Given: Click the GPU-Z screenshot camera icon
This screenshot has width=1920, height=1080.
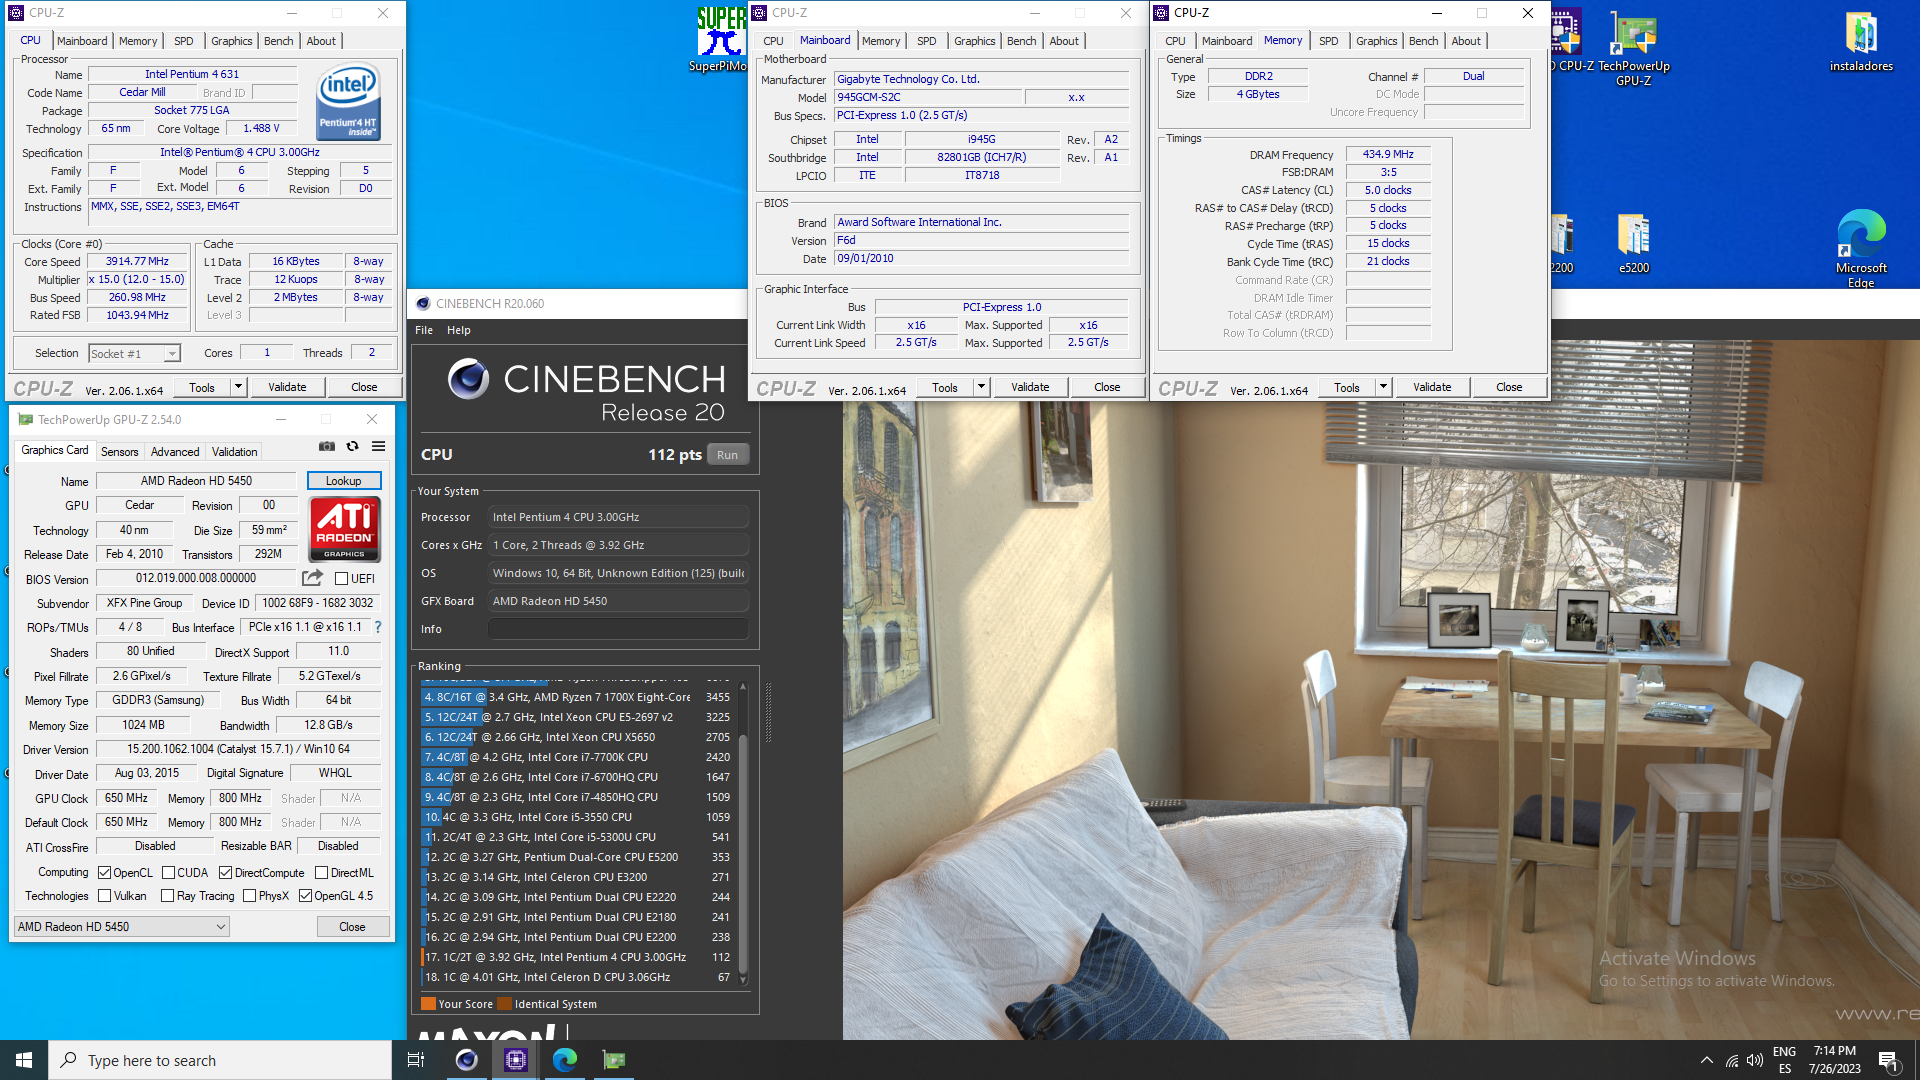Looking at the screenshot, I should point(327,447).
